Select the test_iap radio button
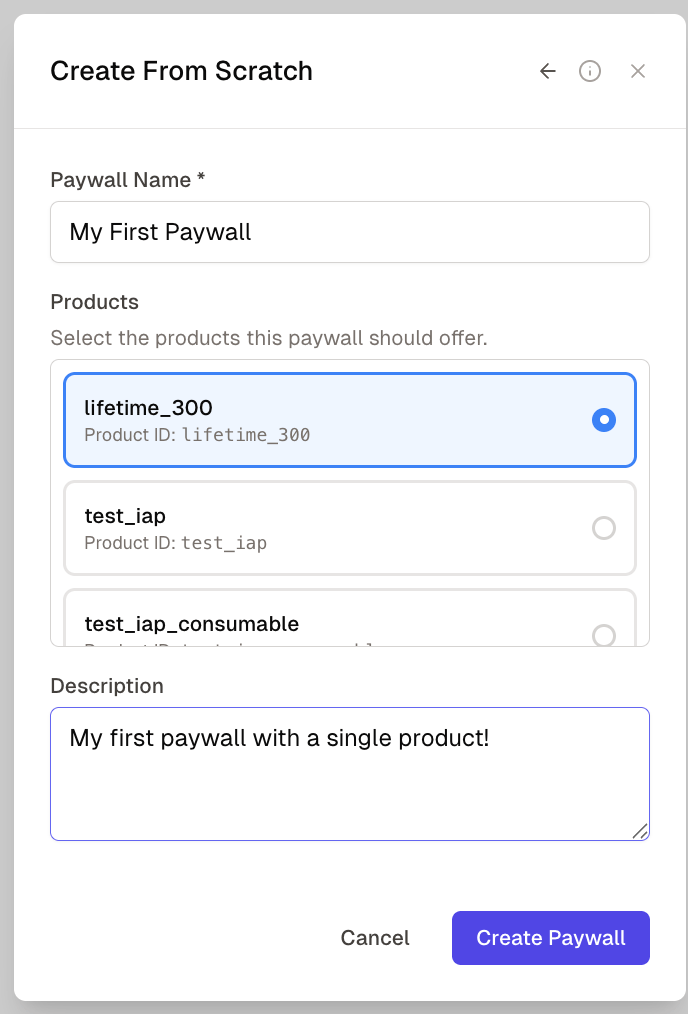 pos(604,528)
